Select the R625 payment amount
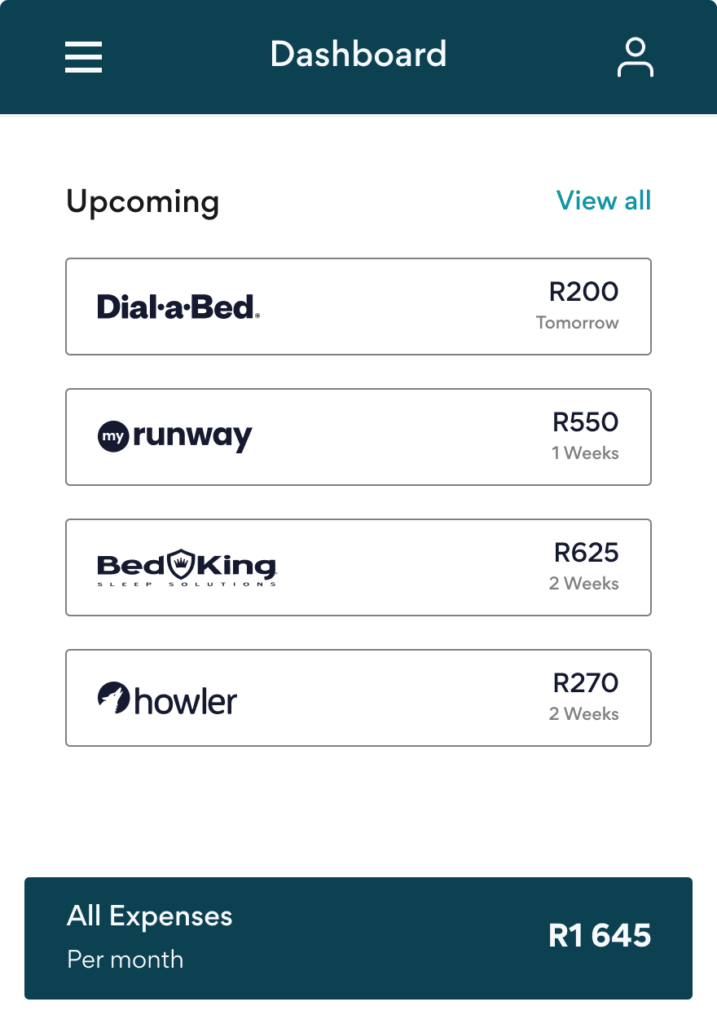Image resolution: width=717 pixels, height=1024 pixels. click(x=586, y=552)
